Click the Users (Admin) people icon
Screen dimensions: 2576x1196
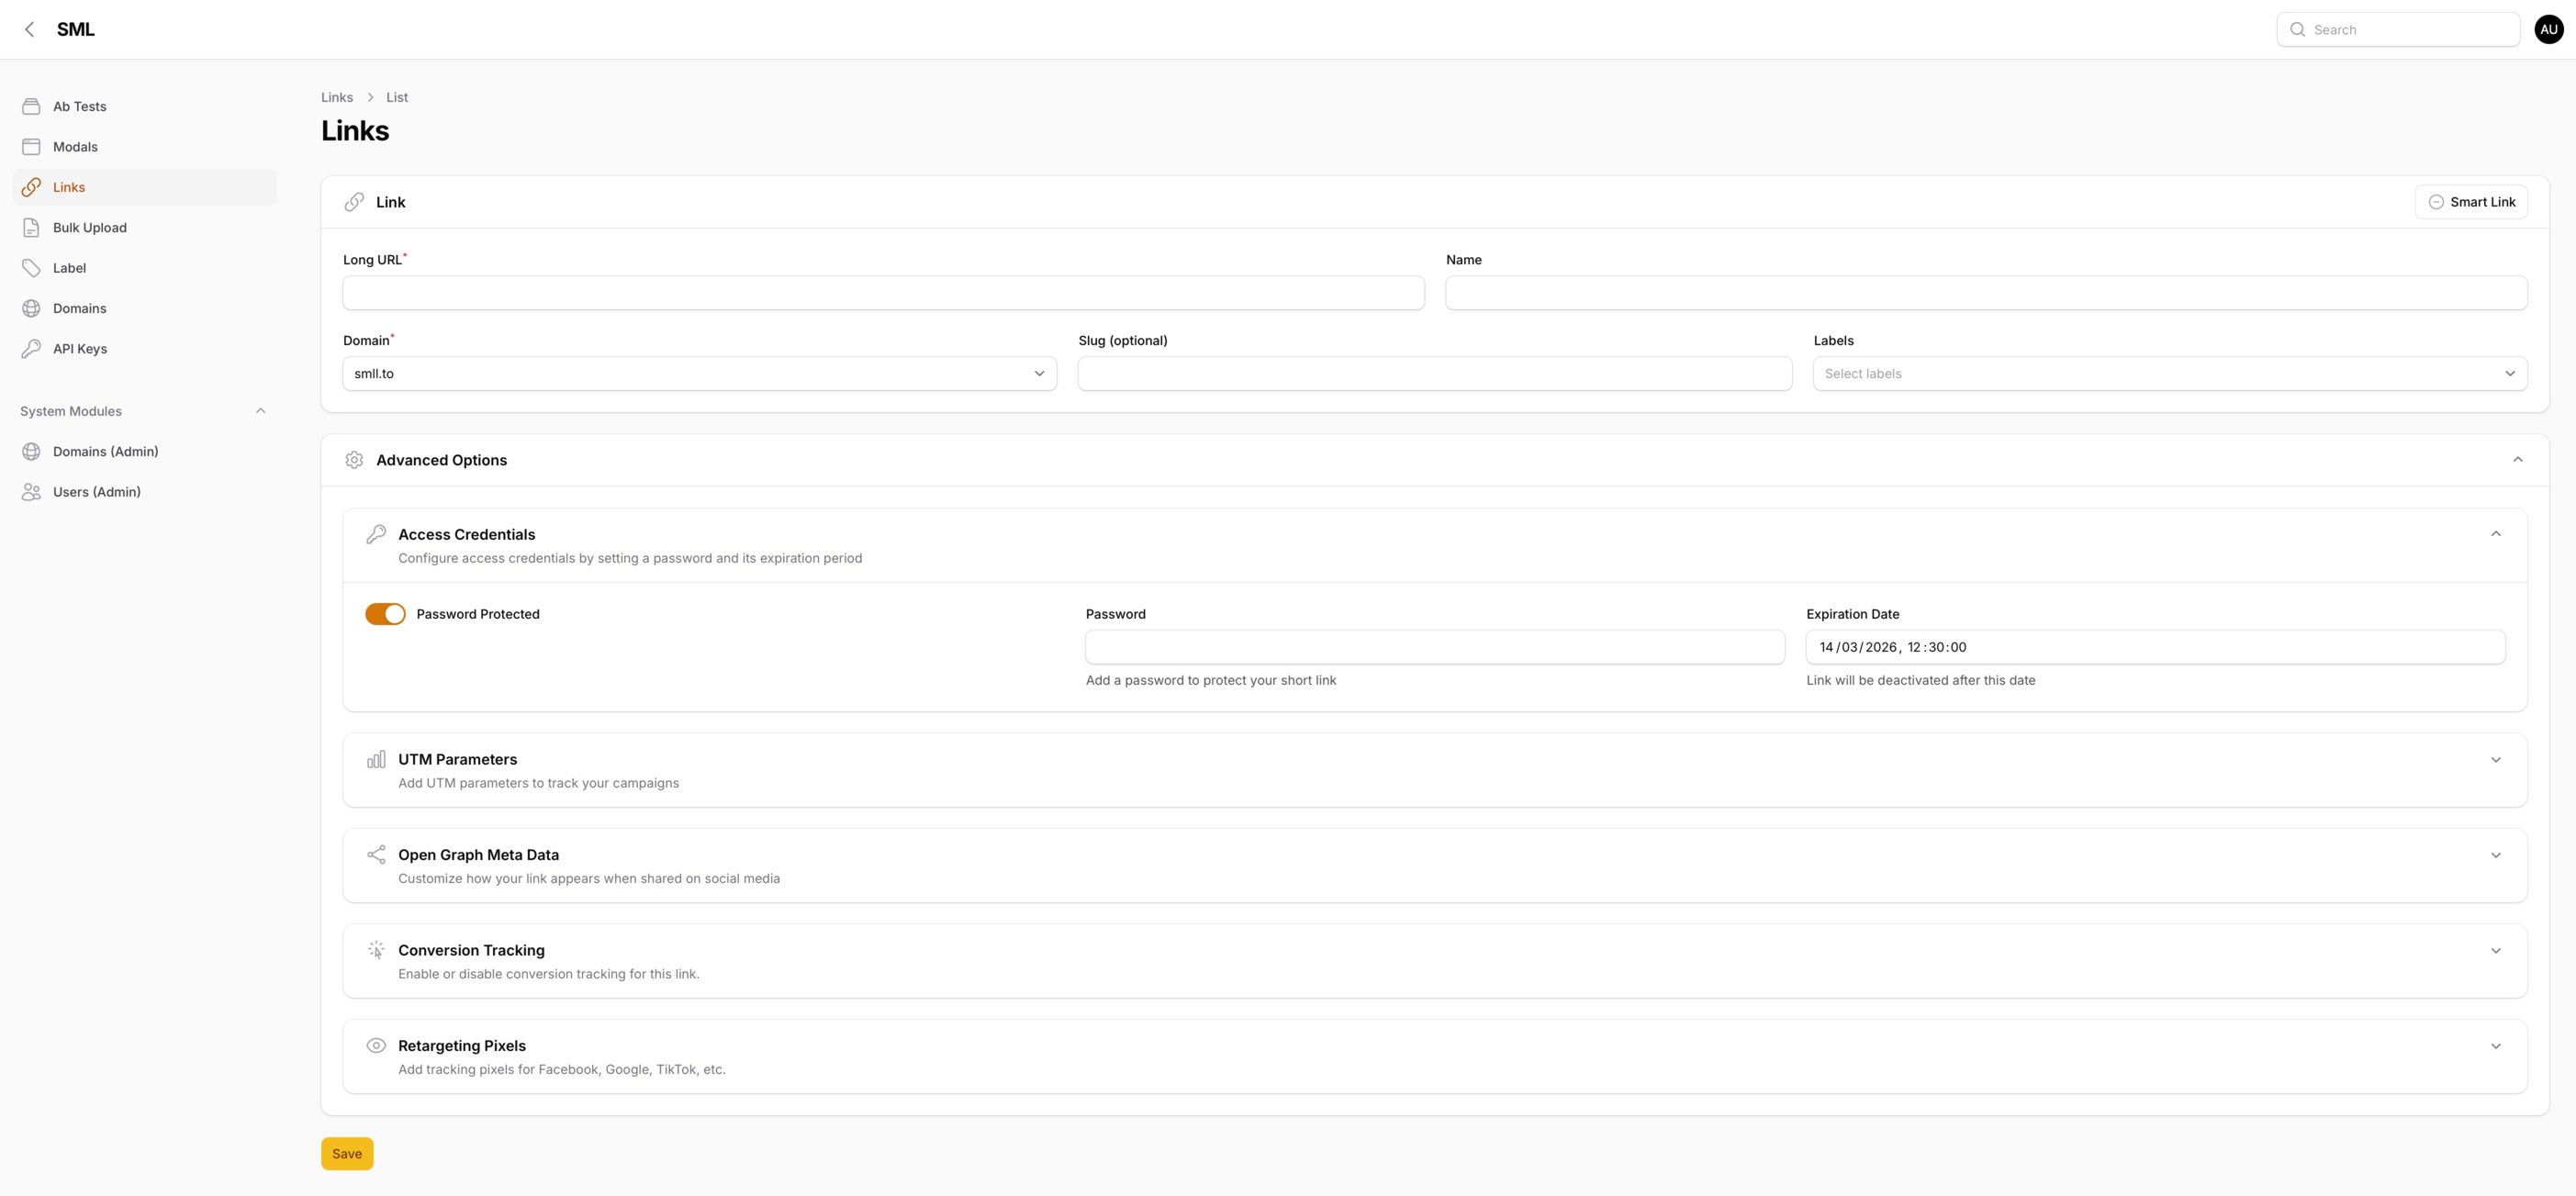tap(31, 492)
